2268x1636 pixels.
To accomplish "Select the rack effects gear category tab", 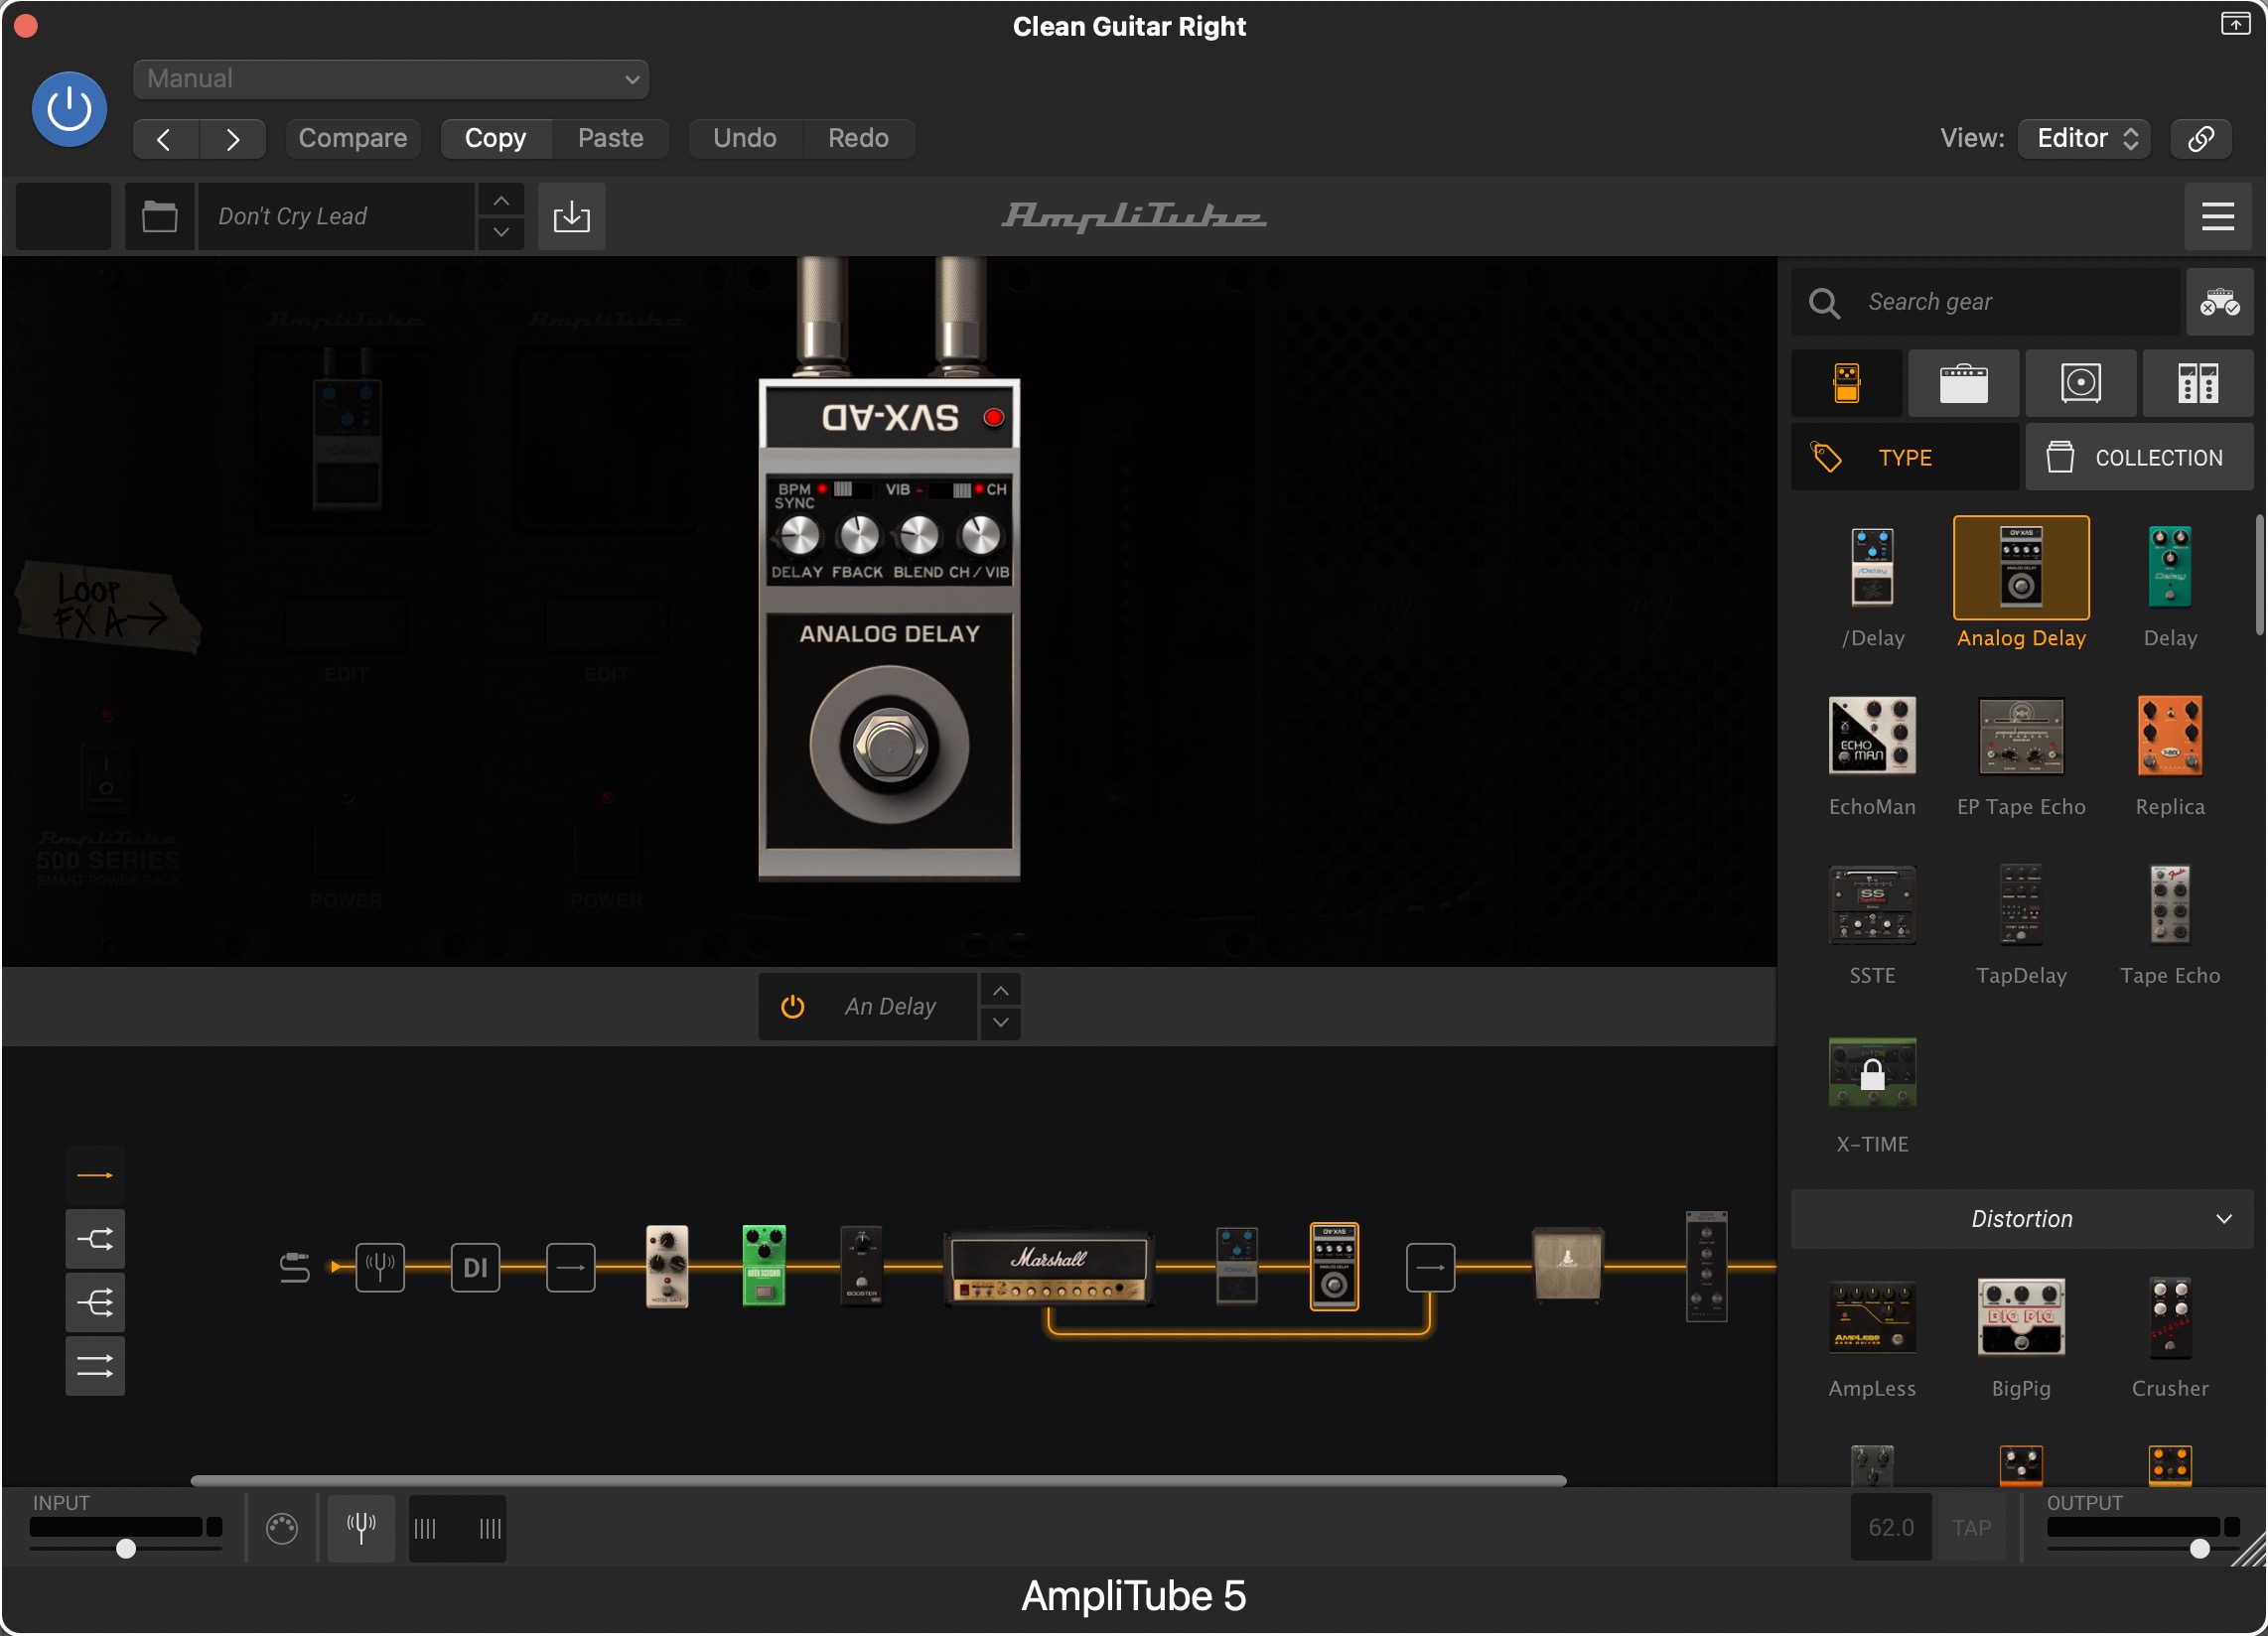I will click(x=2198, y=383).
